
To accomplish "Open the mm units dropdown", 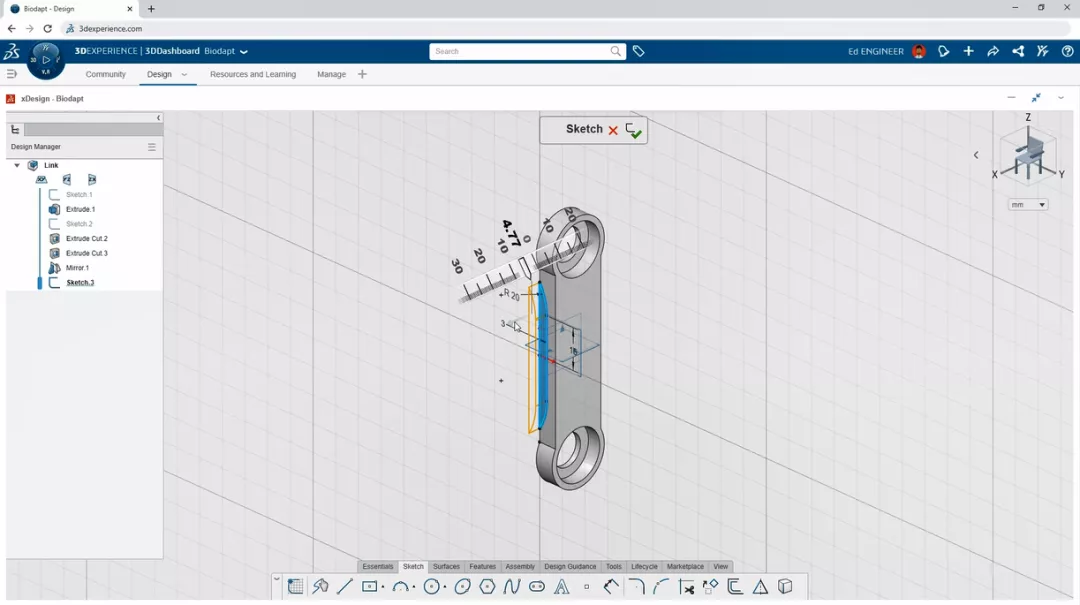I will [1028, 205].
